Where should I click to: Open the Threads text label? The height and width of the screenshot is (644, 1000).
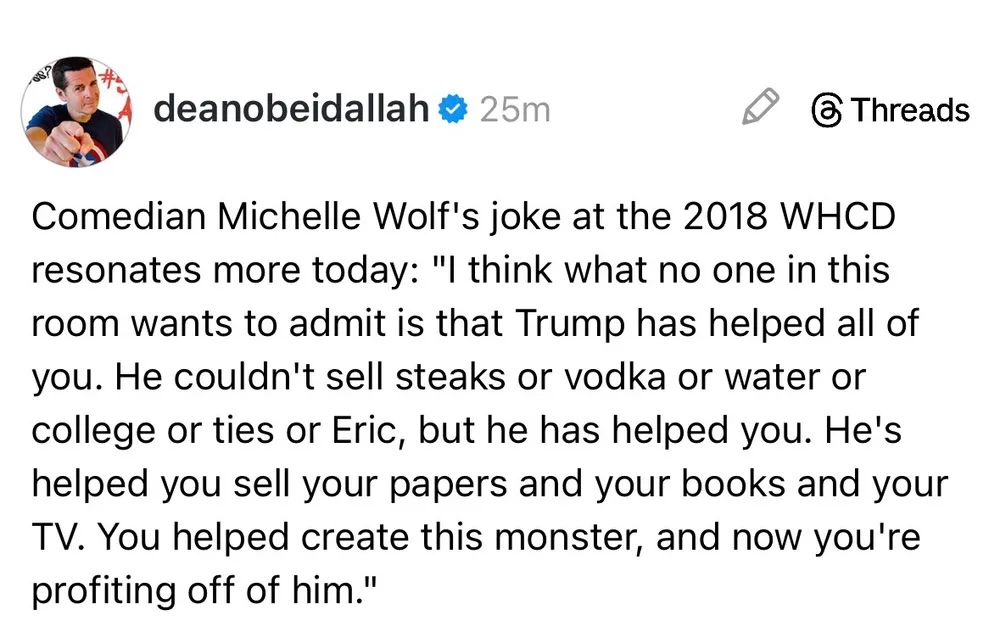(909, 109)
